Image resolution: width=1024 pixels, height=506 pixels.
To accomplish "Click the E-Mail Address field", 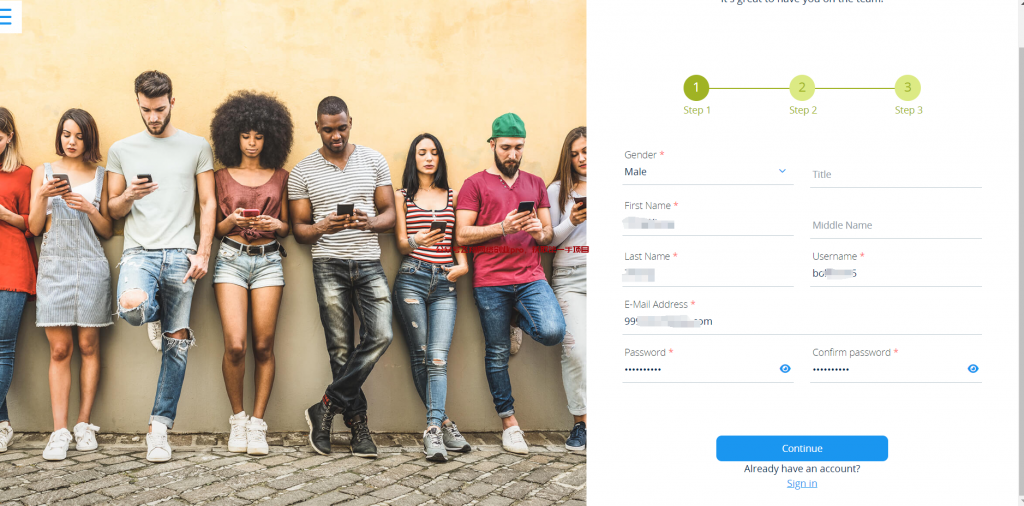I will pos(802,322).
